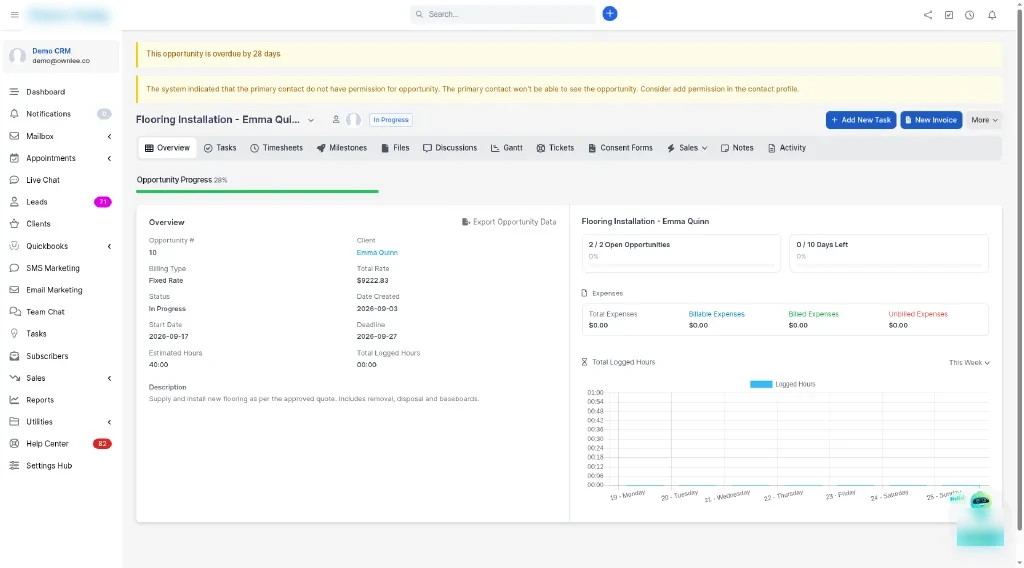Click the 0 / 10 Days Left card

888,253
